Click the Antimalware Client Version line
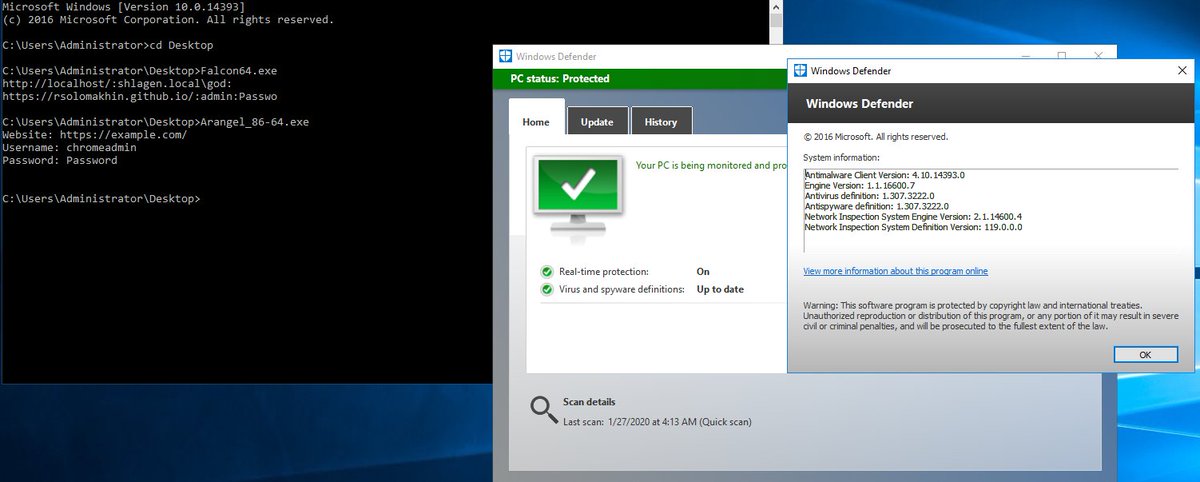This screenshot has height=482, width=1200. pos(884,175)
